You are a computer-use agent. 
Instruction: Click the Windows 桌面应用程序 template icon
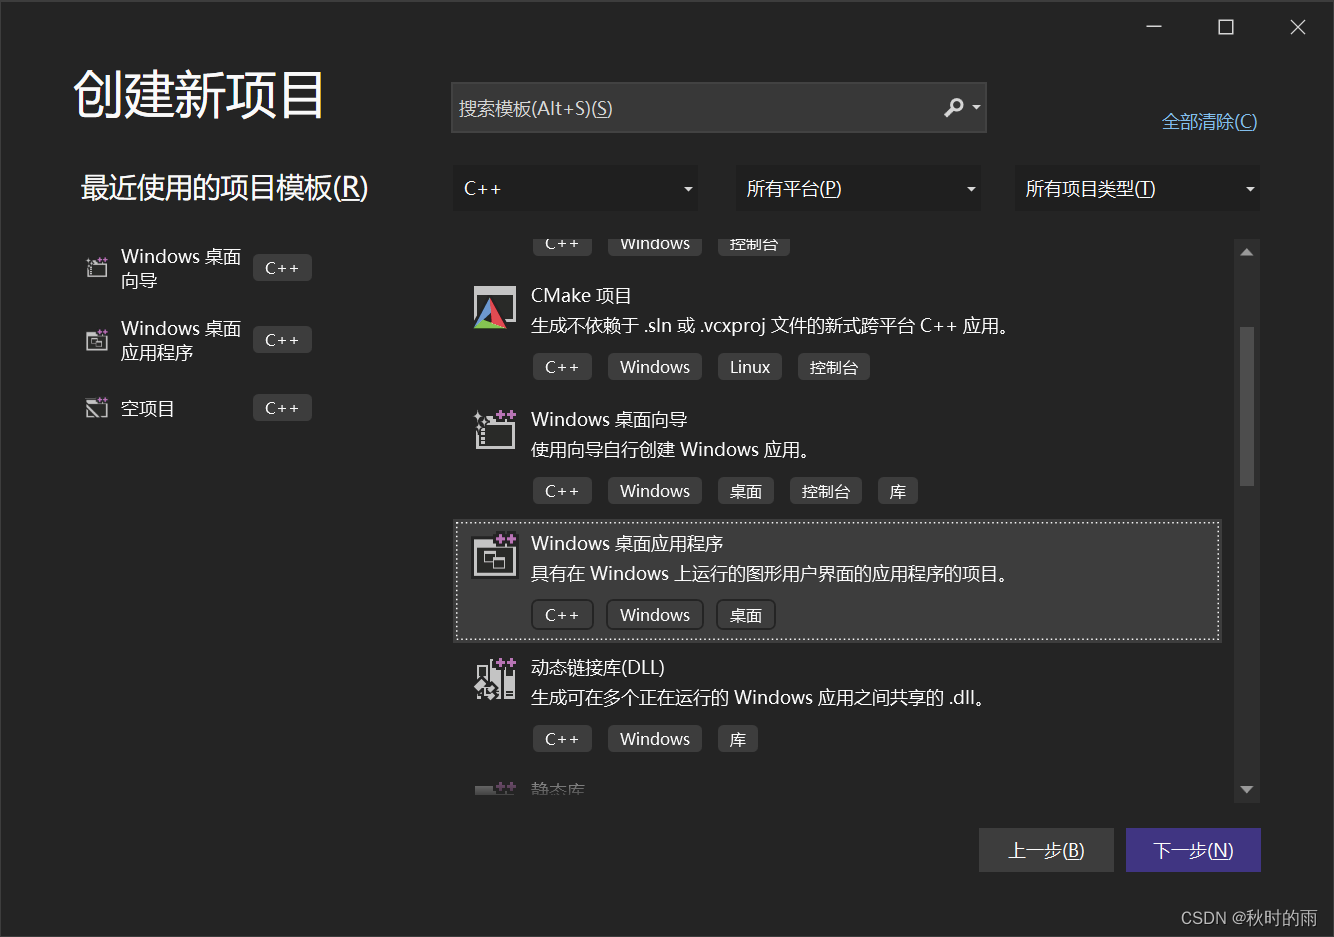coord(493,556)
